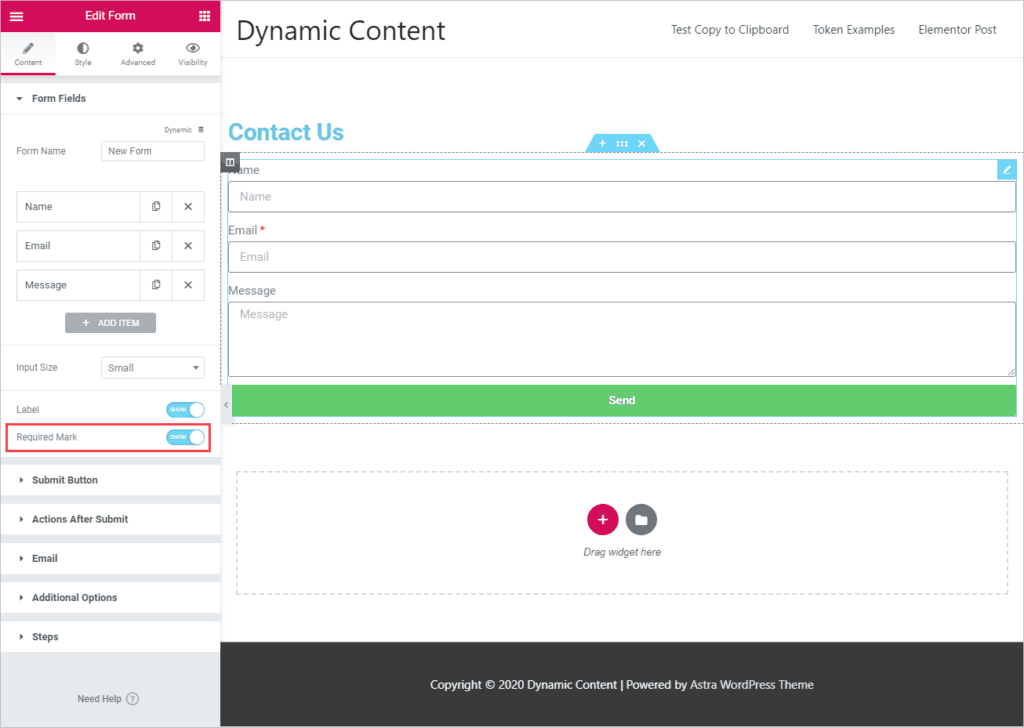Switch to the Advanced tab
Screen dimensions: 1024x728
tap(138, 53)
